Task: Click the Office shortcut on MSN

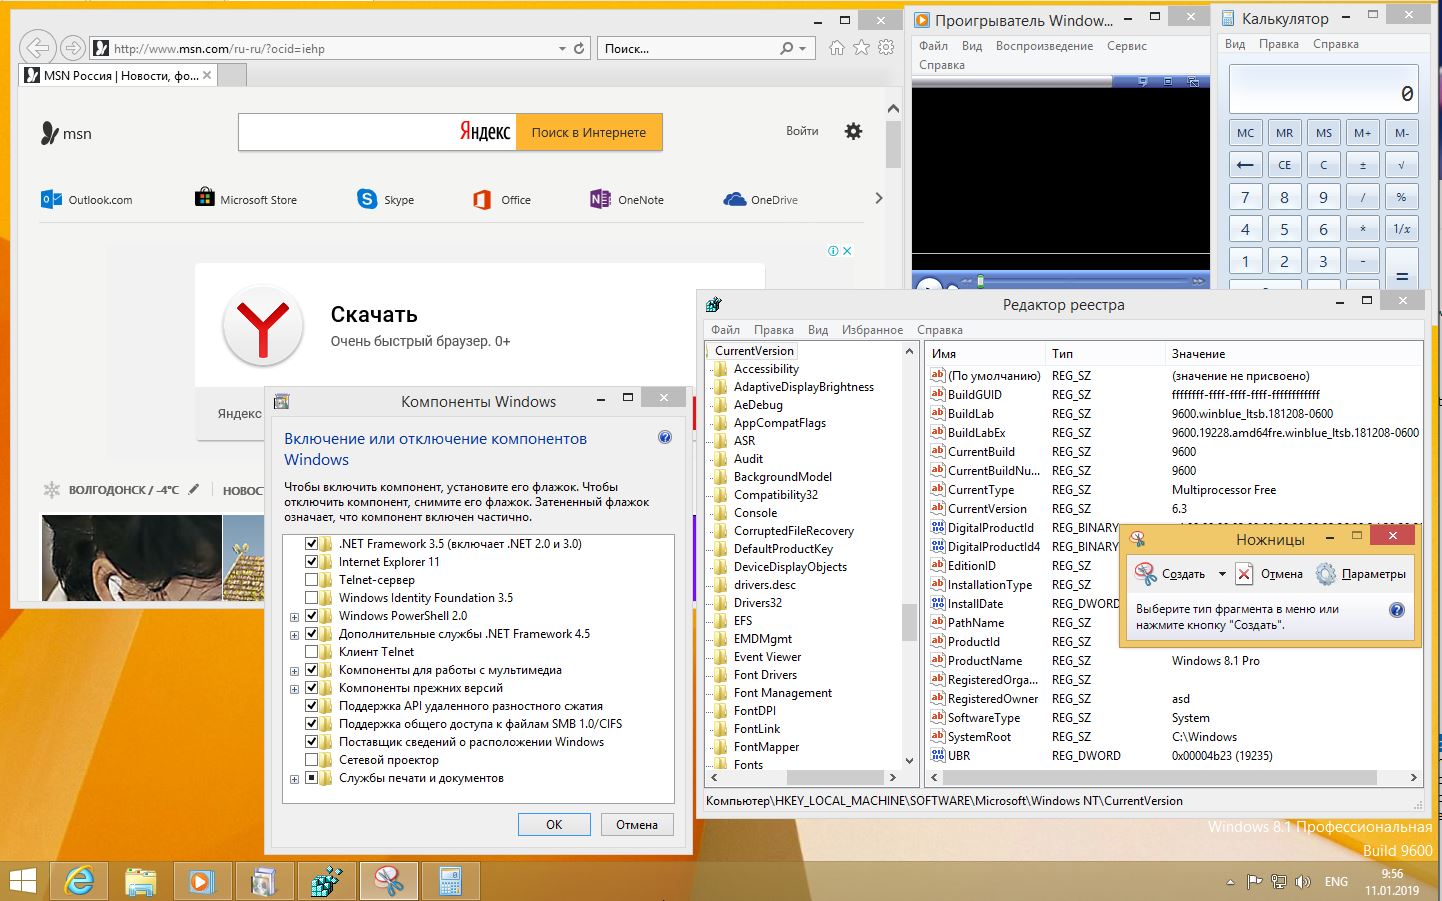Action: click(x=502, y=199)
